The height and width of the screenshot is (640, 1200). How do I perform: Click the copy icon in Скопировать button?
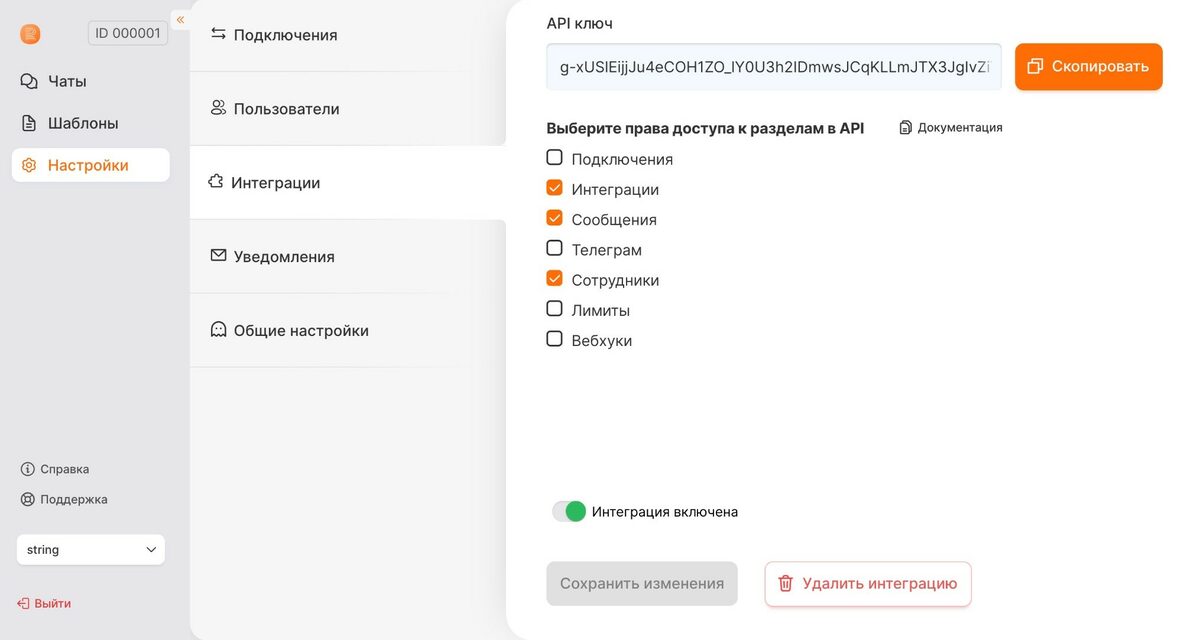pyautogui.click(x=1035, y=66)
